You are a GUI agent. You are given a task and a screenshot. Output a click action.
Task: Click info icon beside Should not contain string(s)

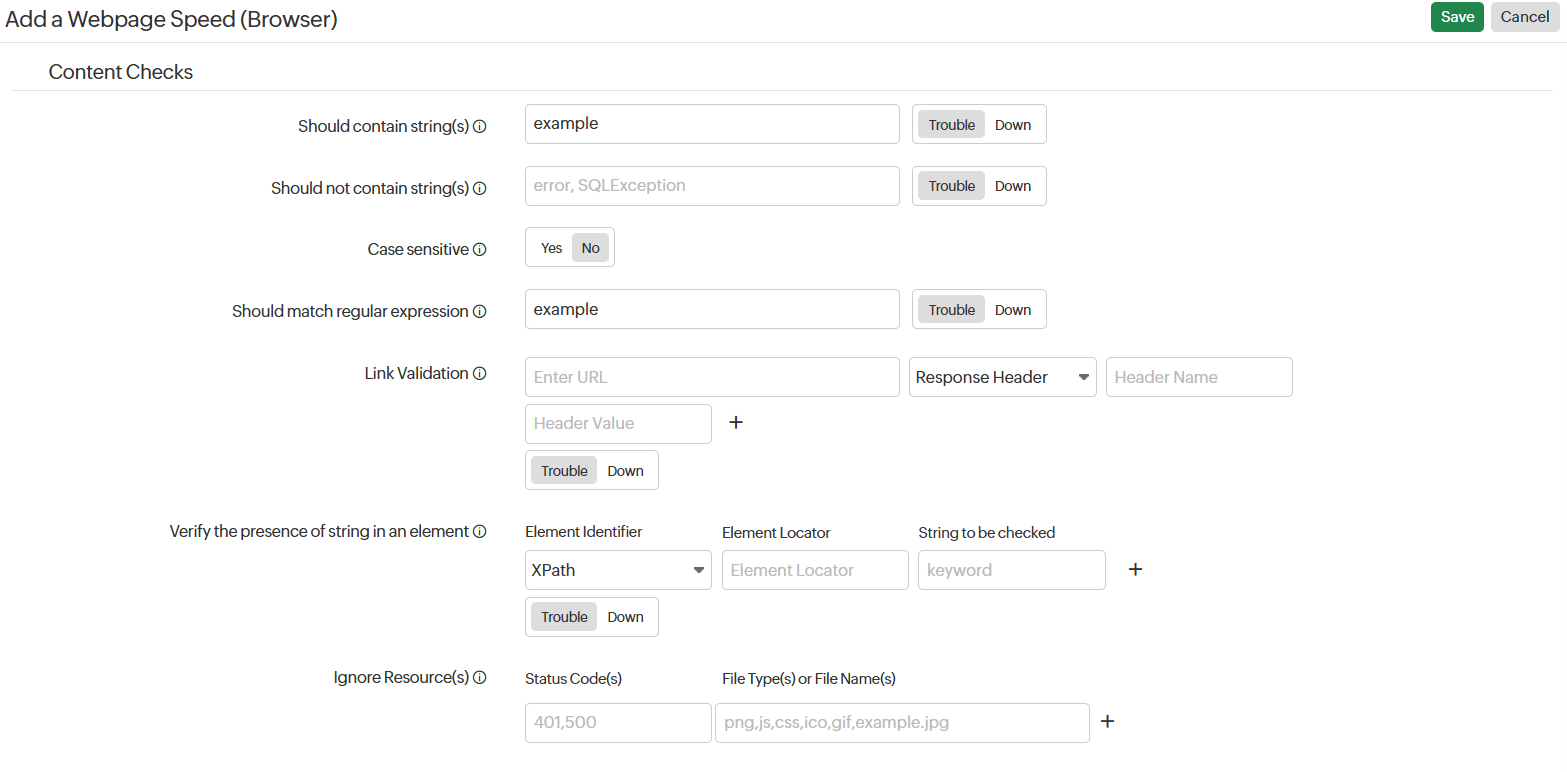click(x=479, y=188)
